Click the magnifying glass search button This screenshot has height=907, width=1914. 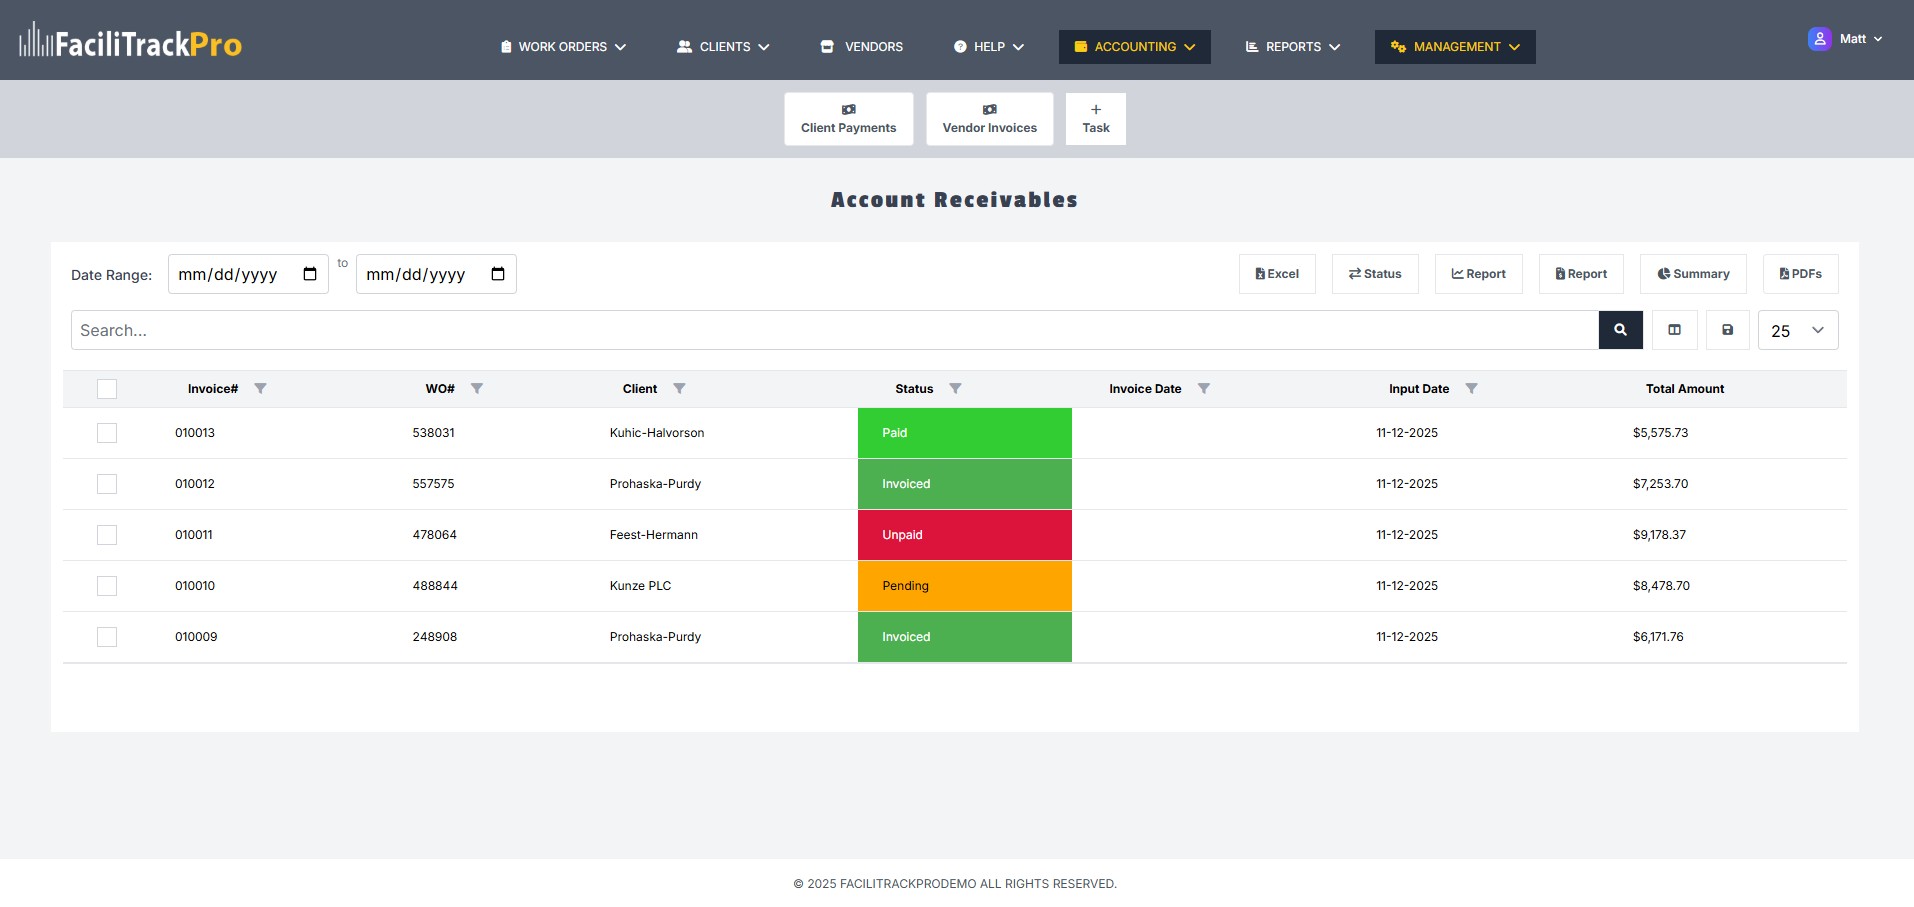coord(1620,330)
